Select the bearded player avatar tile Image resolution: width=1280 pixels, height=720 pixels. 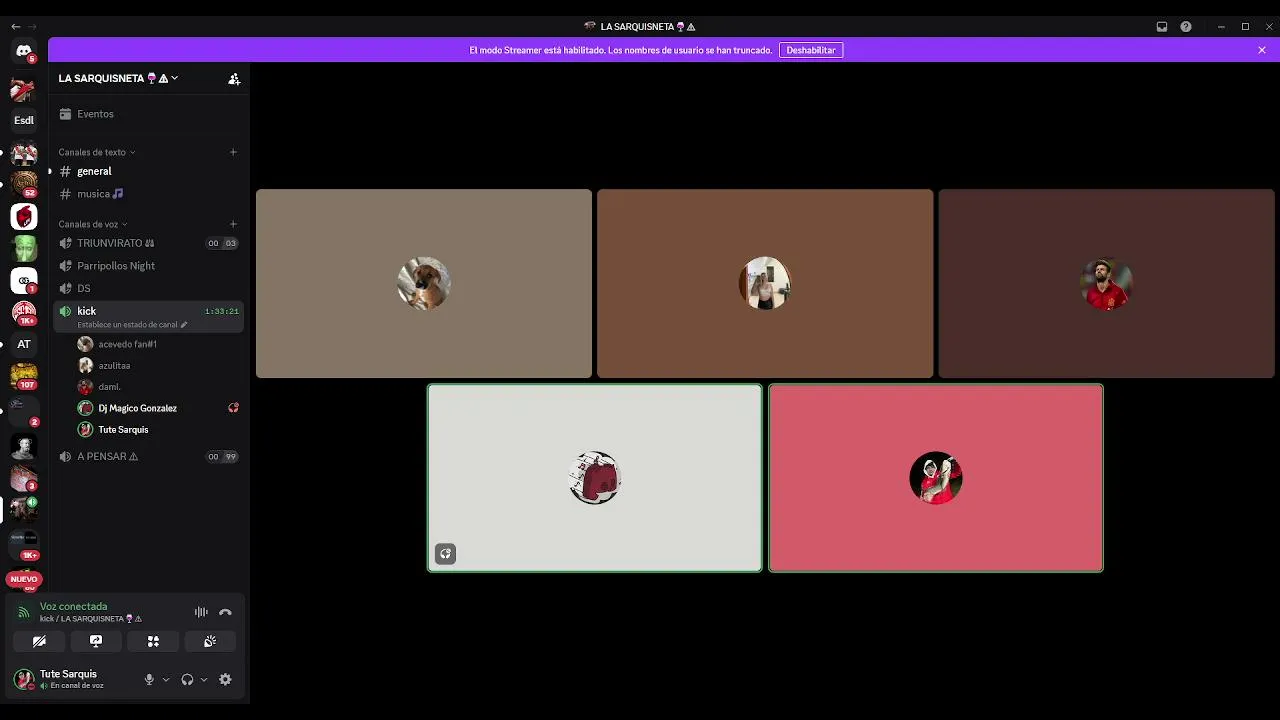pyautogui.click(x=1106, y=284)
